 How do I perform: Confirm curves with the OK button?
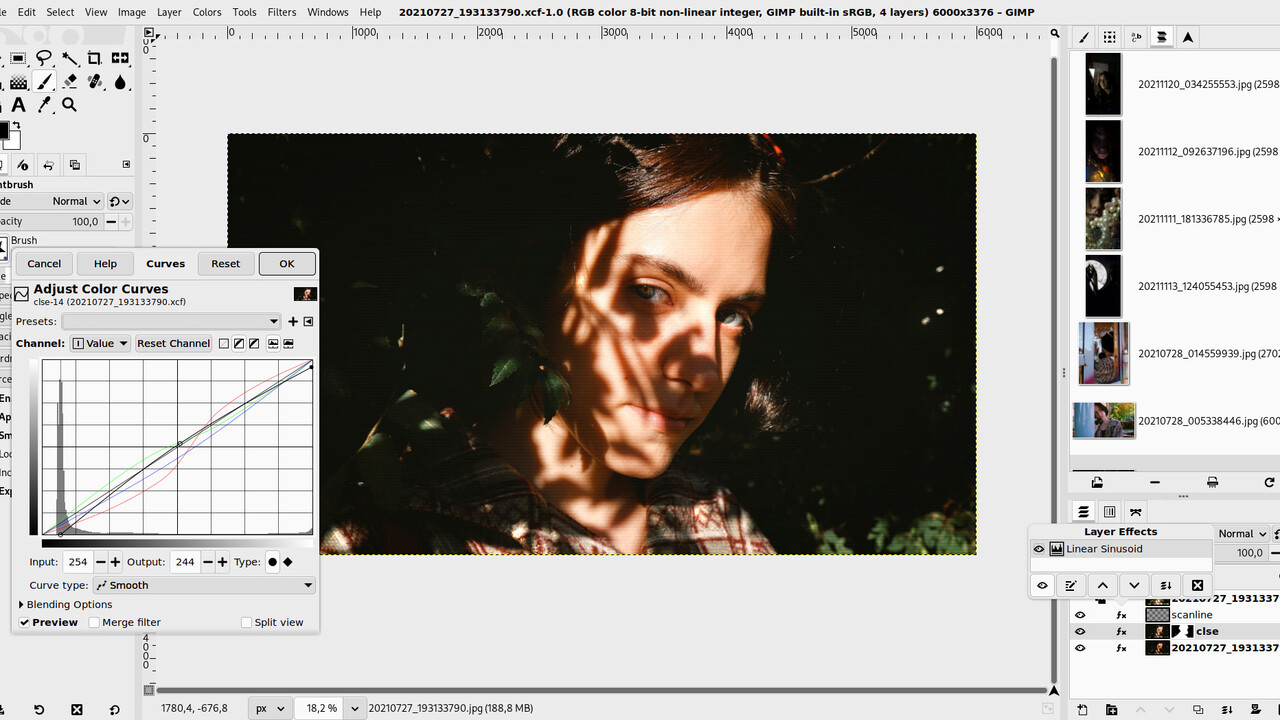pyautogui.click(x=286, y=263)
